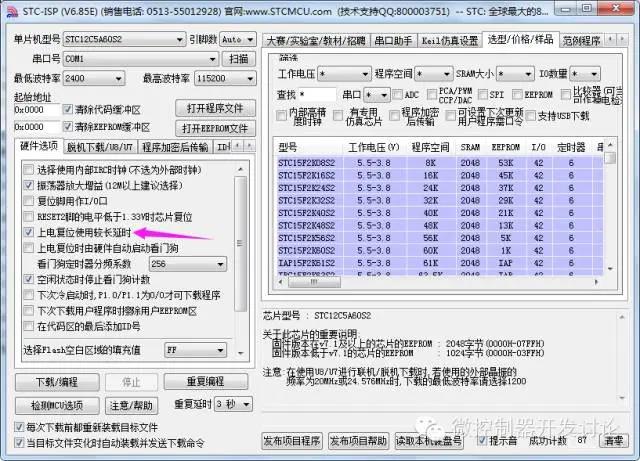This screenshot has width=640, height=461.
Task: Open 选型/价格/样品 tab
Action: (520, 39)
